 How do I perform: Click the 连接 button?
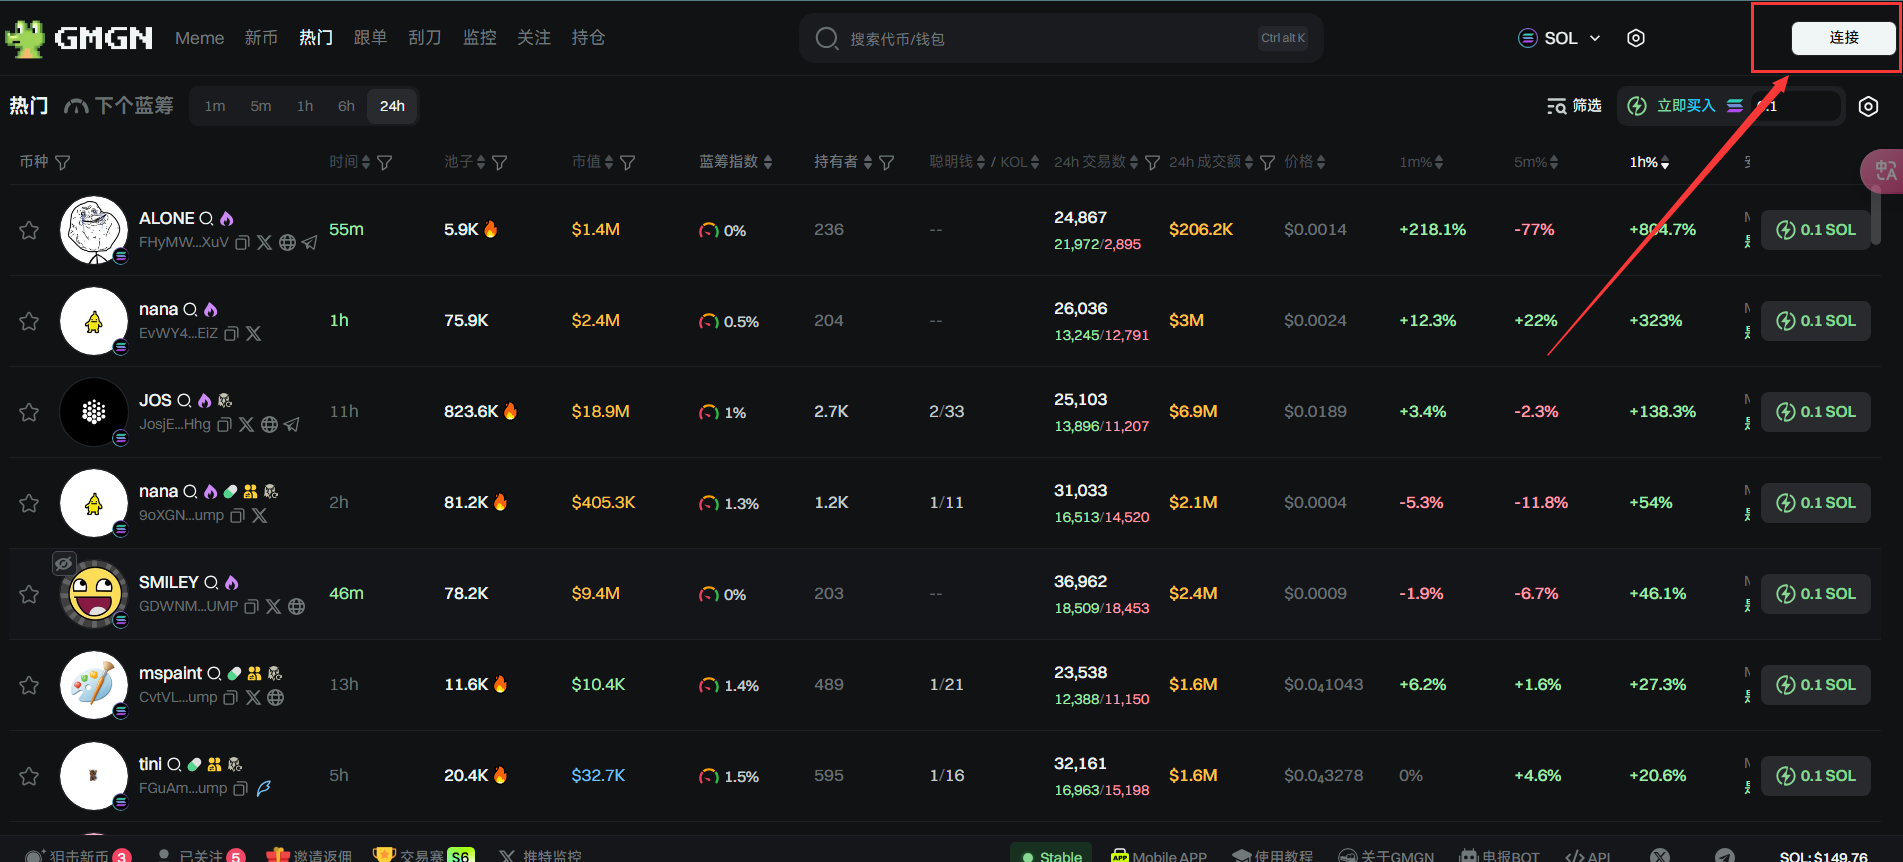(x=1843, y=38)
